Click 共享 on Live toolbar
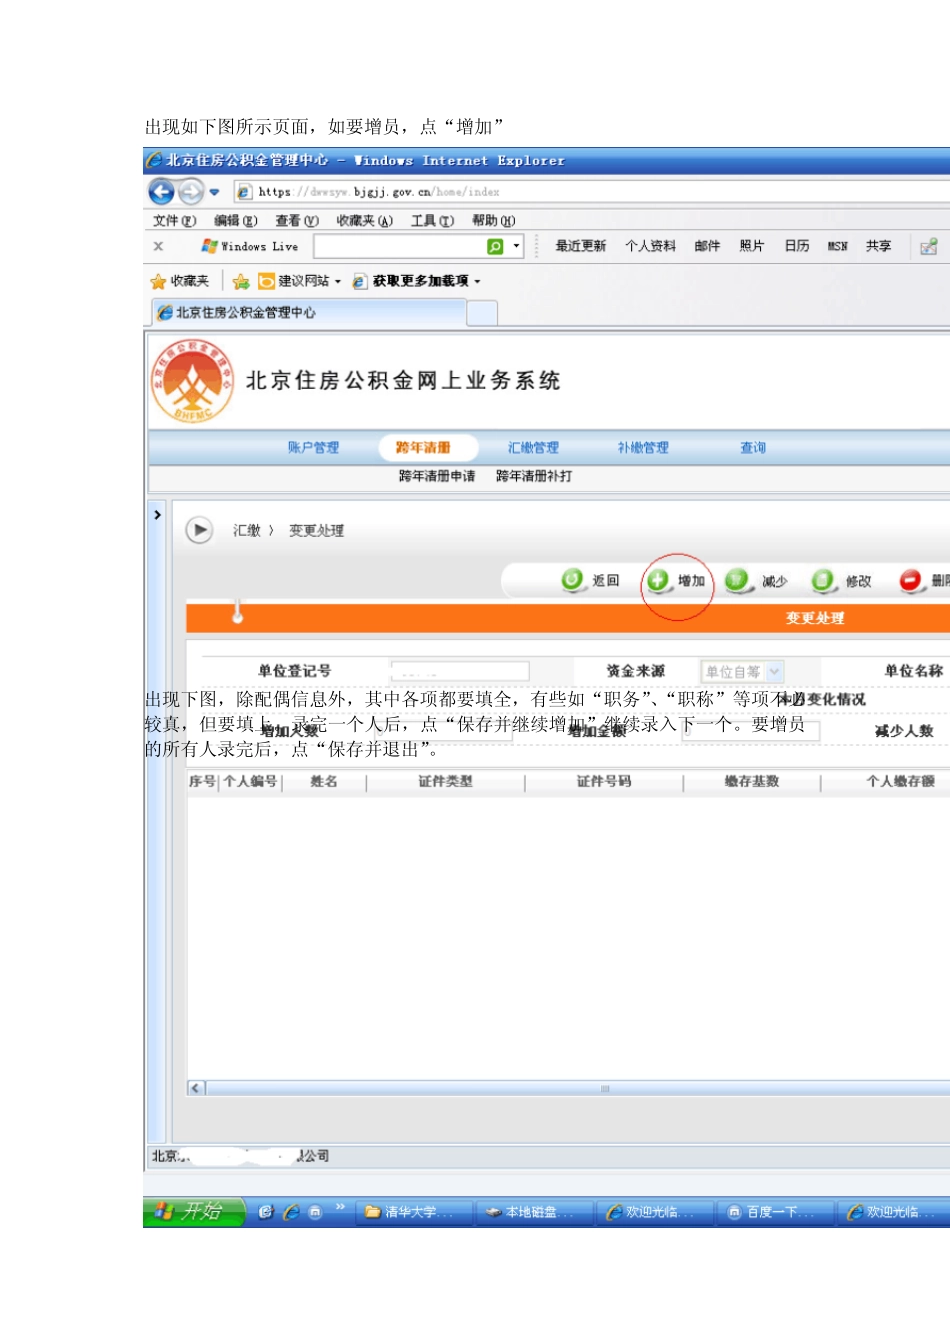The image size is (950, 1344). coord(878,246)
